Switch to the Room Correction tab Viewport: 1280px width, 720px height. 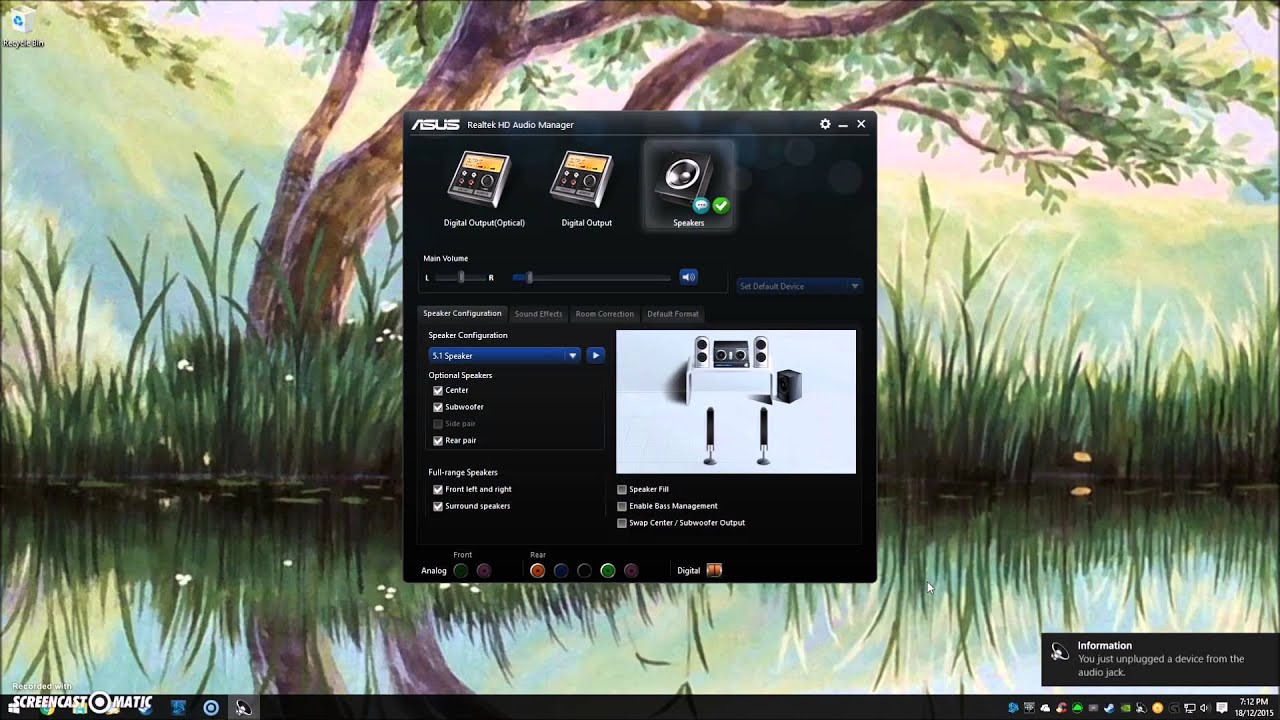point(604,314)
